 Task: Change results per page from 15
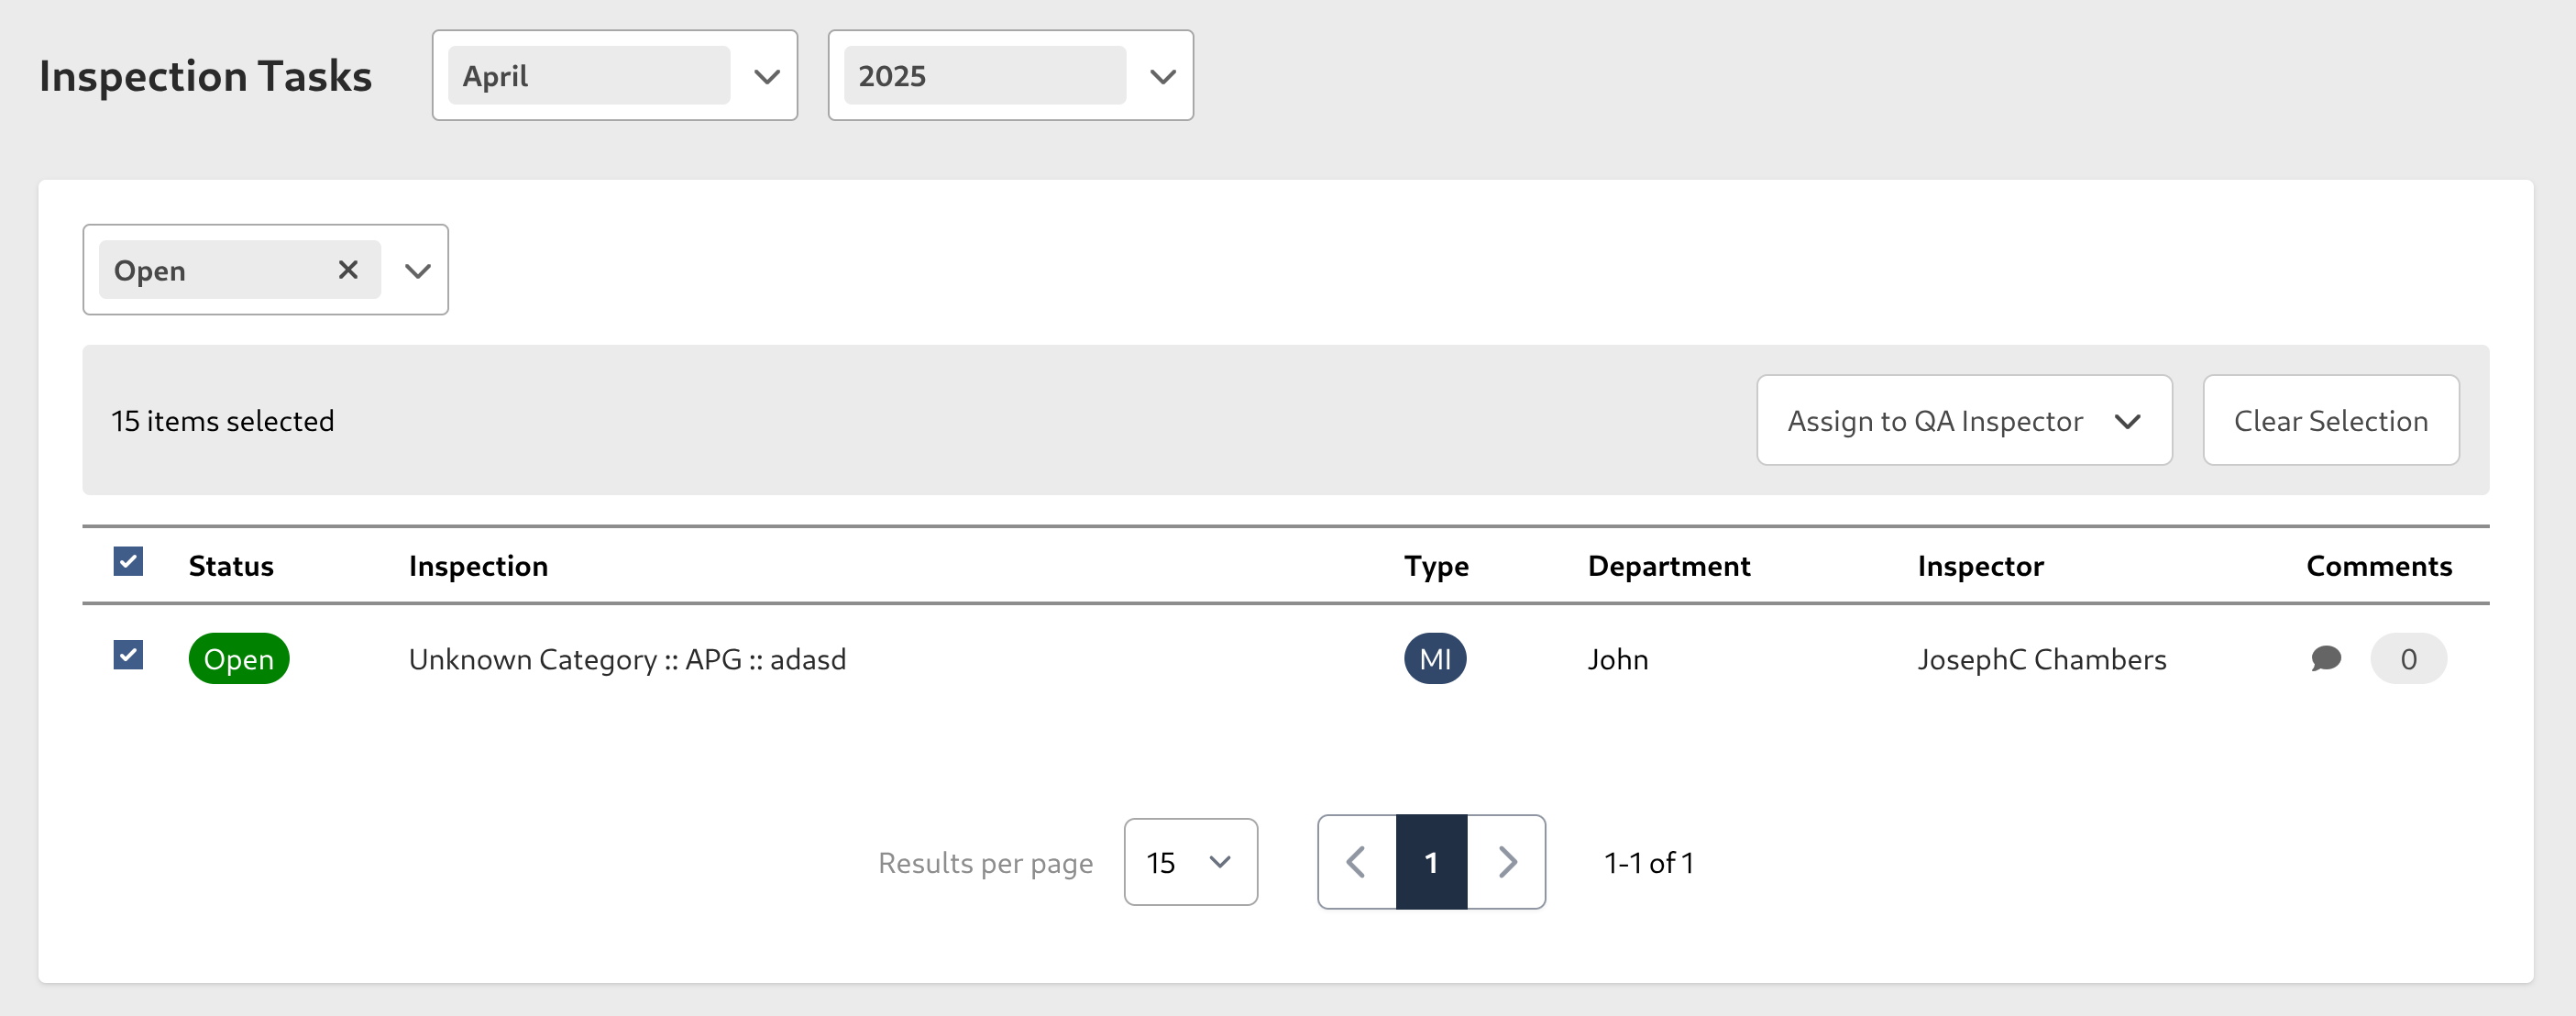pyautogui.click(x=1189, y=862)
